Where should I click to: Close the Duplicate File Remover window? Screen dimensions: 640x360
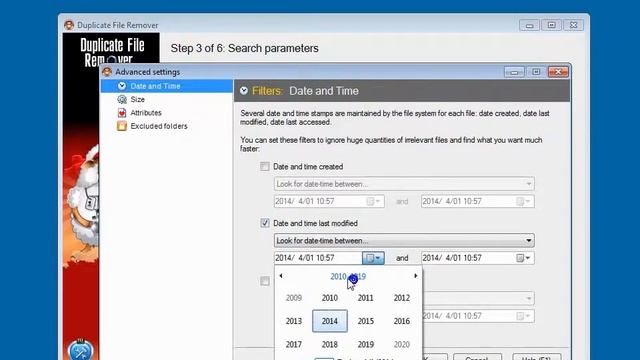(573, 25)
